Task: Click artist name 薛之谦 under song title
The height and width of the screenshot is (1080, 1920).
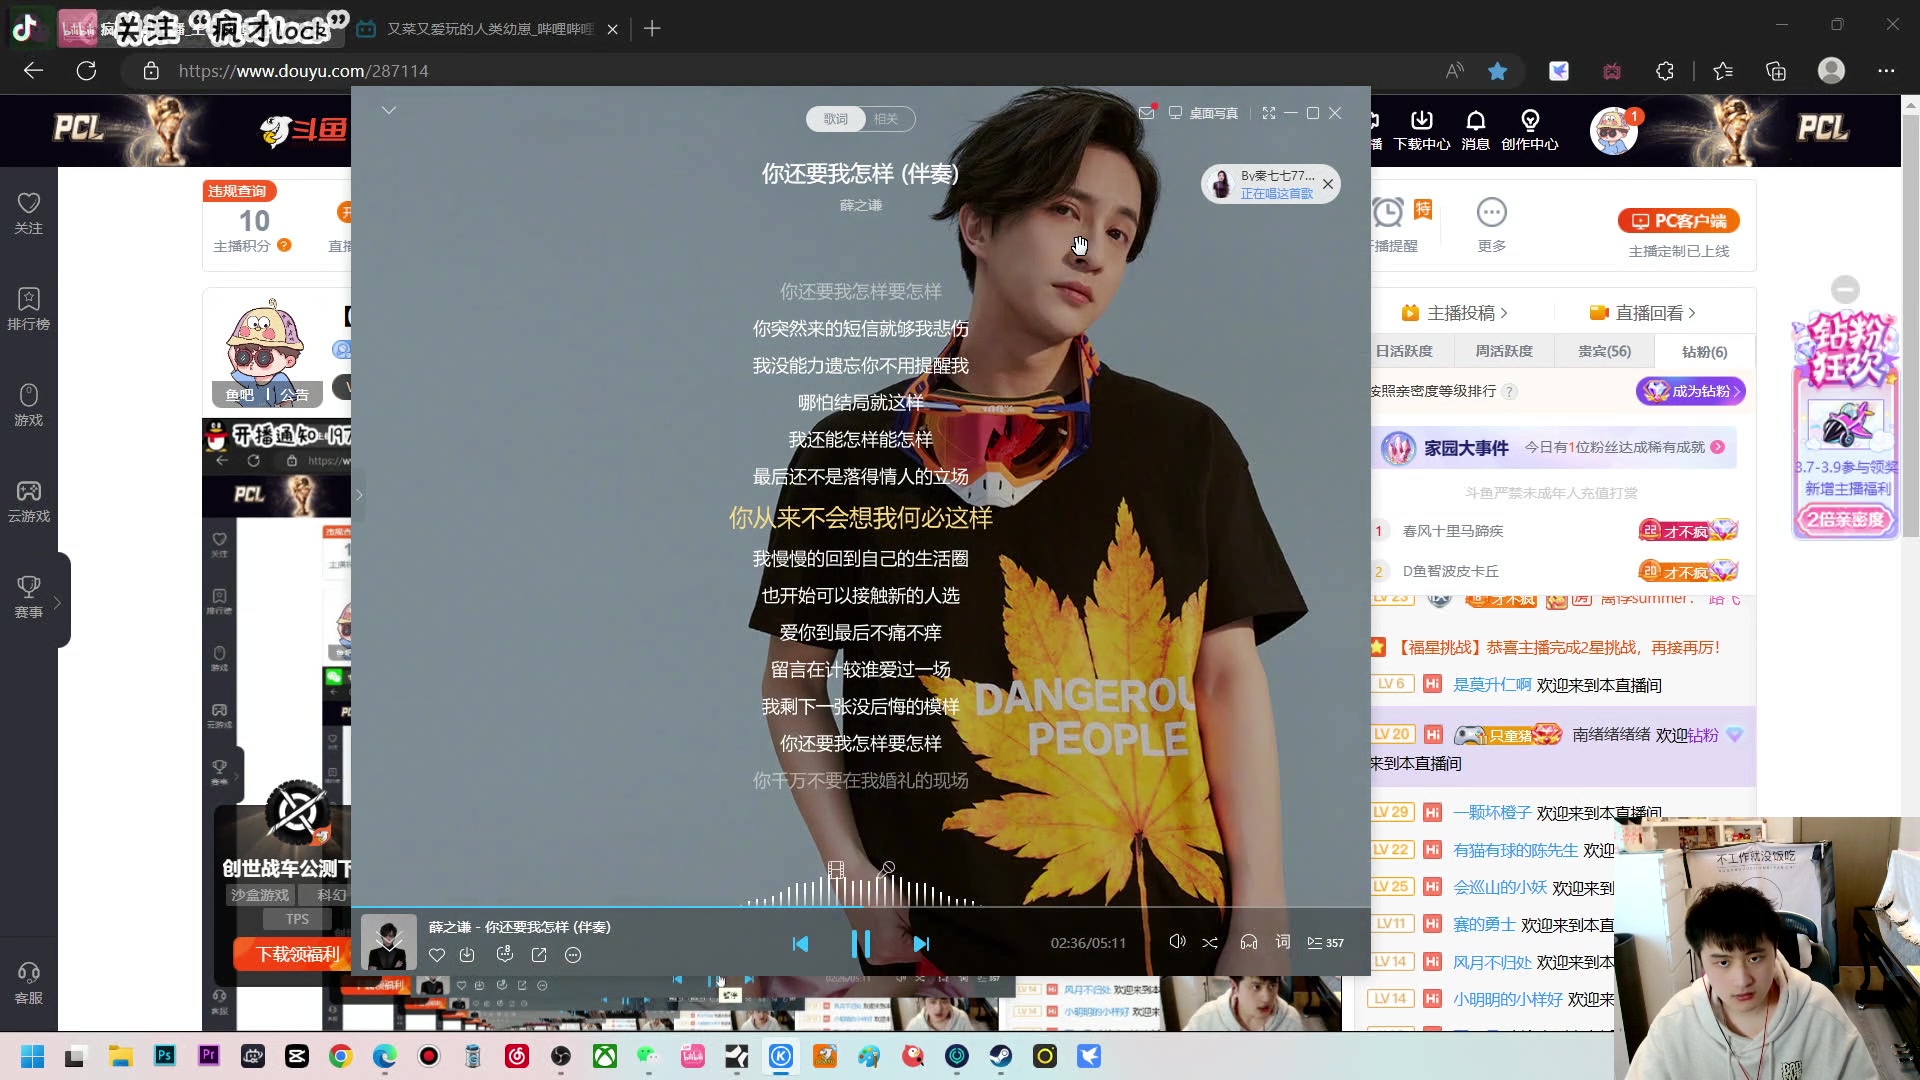Action: 860,205
